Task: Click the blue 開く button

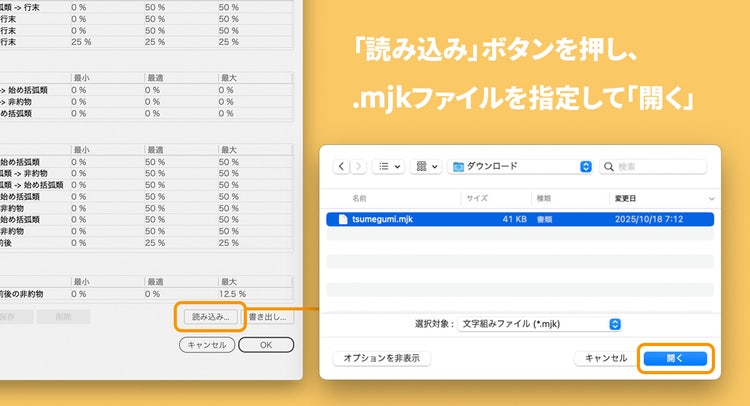Action: (x=675, y=358)
